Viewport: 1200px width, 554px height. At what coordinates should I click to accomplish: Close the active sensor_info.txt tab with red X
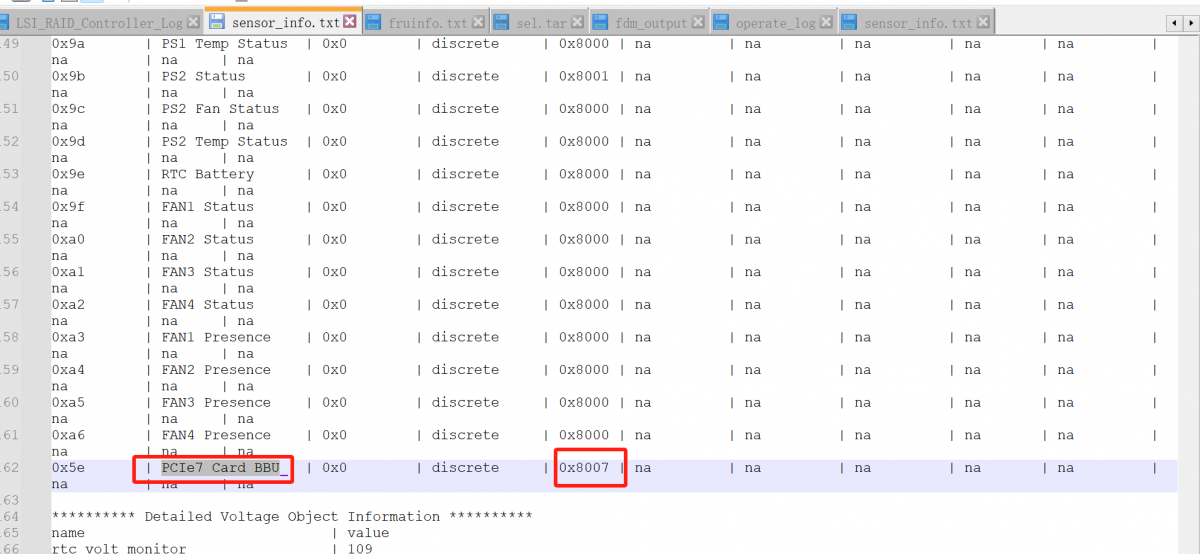click(x=349, y=21)
